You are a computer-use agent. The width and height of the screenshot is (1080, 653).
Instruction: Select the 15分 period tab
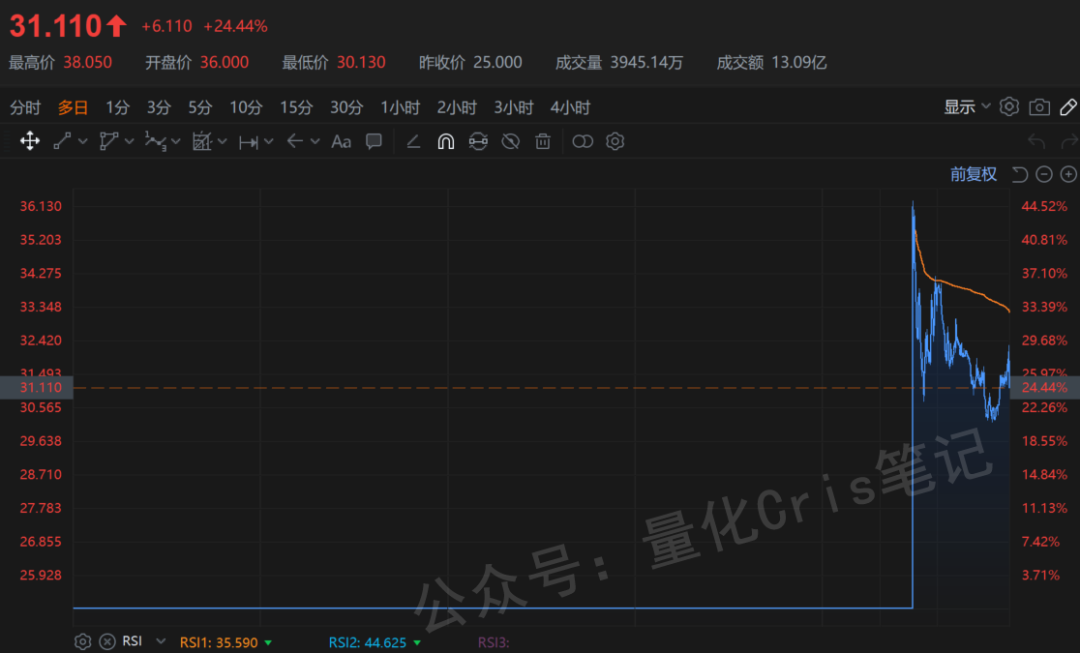[296, 107]
